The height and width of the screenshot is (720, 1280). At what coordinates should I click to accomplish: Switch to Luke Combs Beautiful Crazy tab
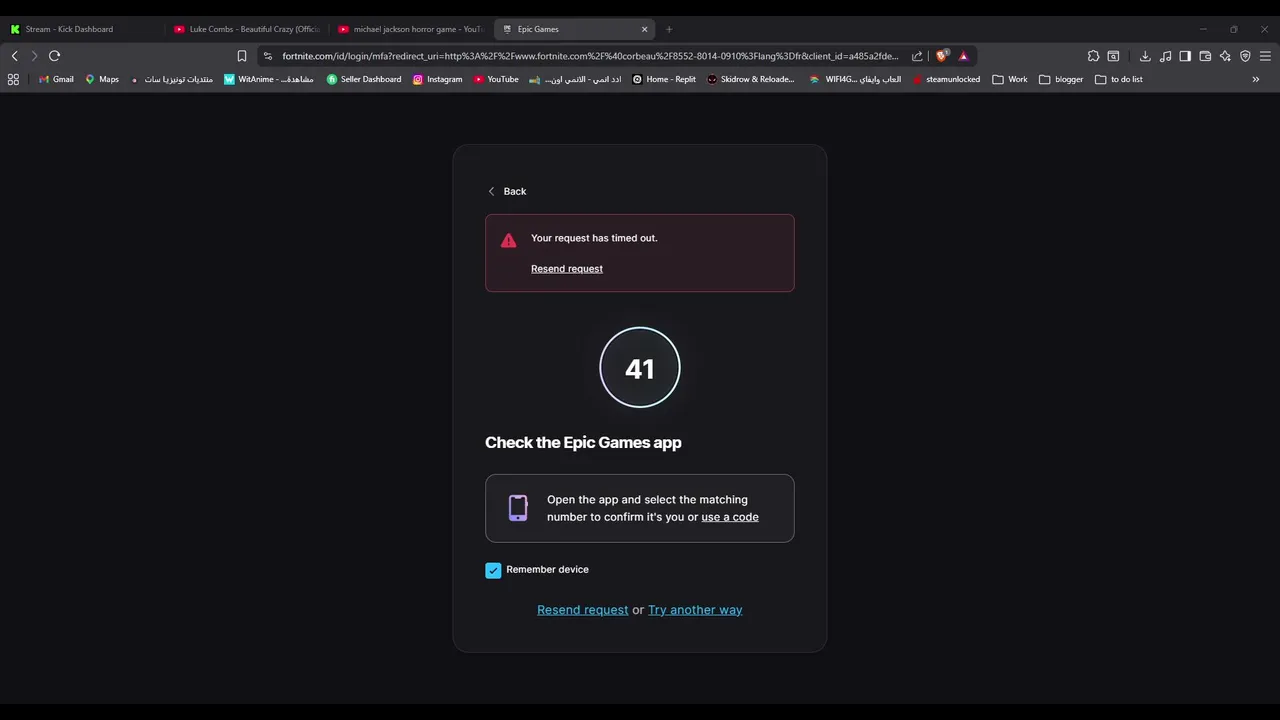[247, 29]
